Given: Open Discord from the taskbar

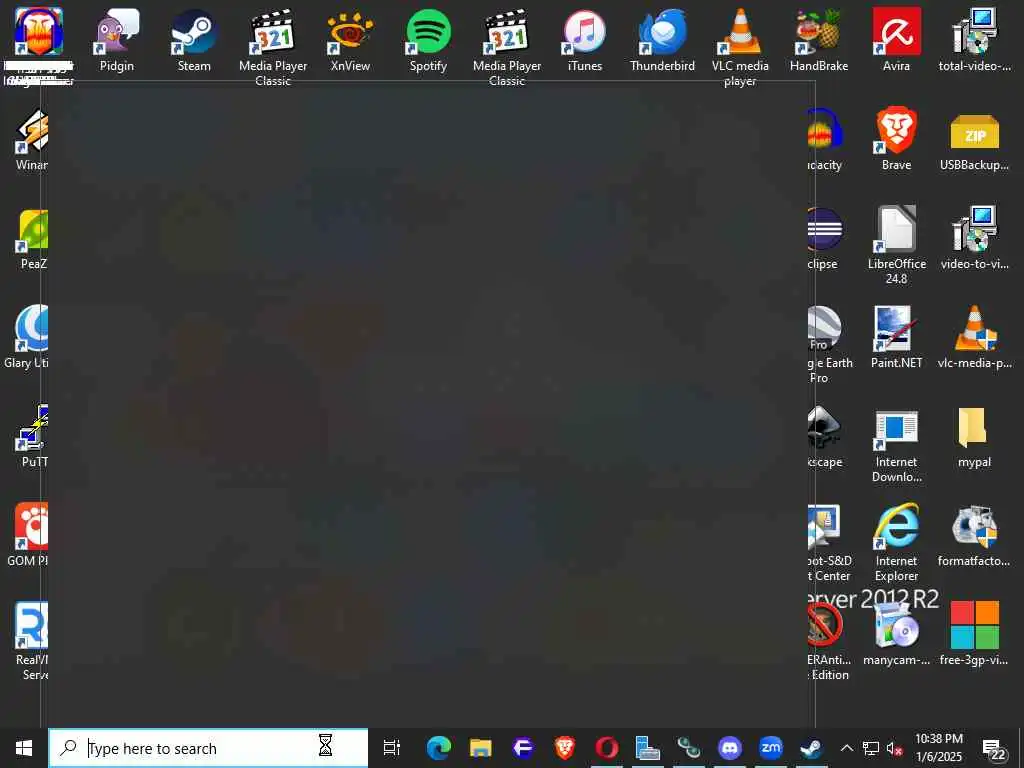Looking at the screenshot, I should pos(729,748).
